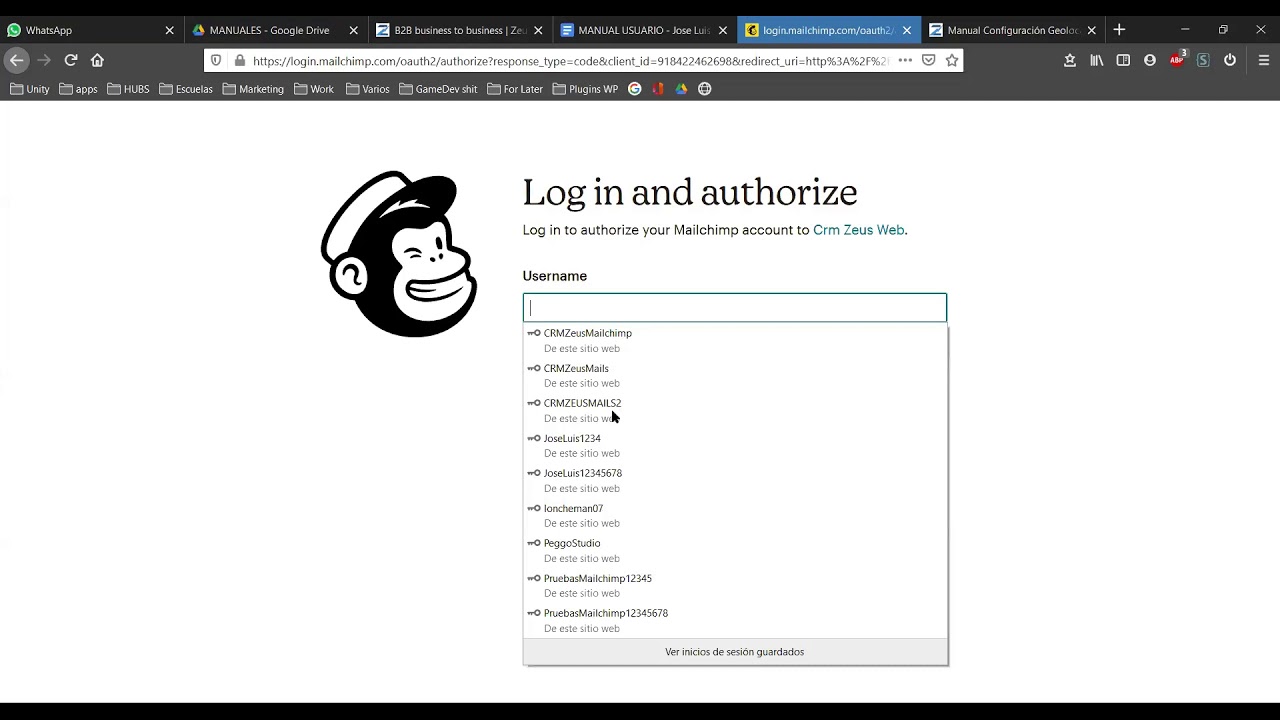Switch to the WhatsApp tab
Image resolution: width=1280 pixels, height=720 pixels.
click(x=92, y=30)
